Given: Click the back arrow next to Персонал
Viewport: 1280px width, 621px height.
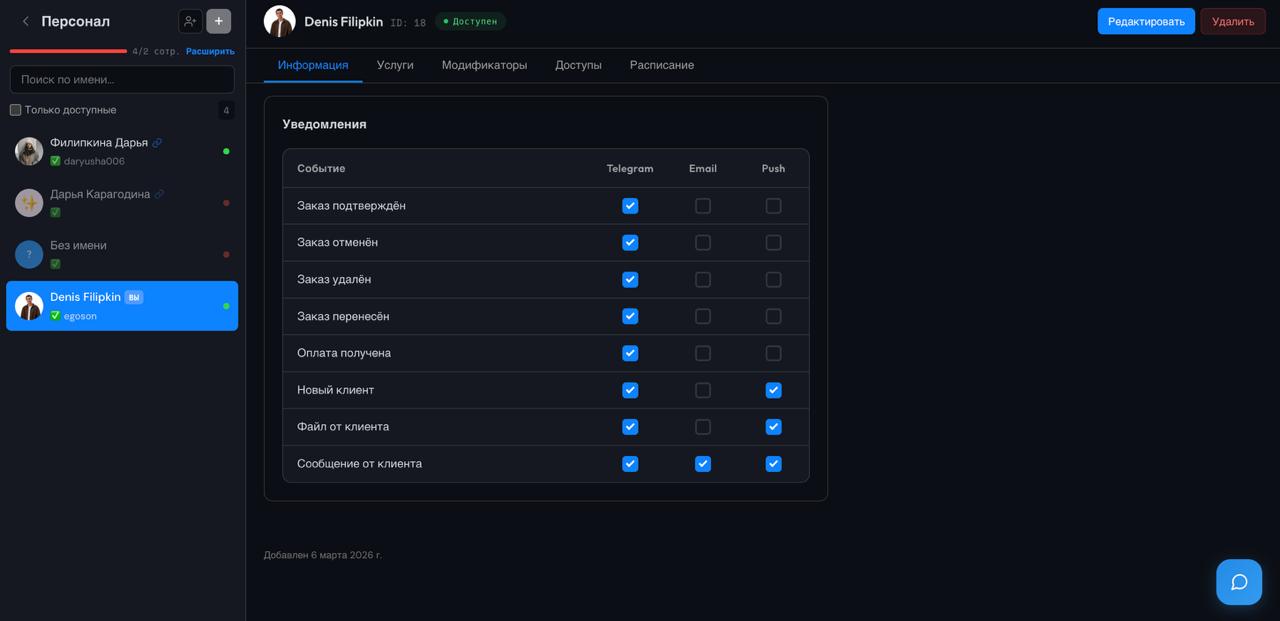Looking at the screenshot, I should 25,21.
